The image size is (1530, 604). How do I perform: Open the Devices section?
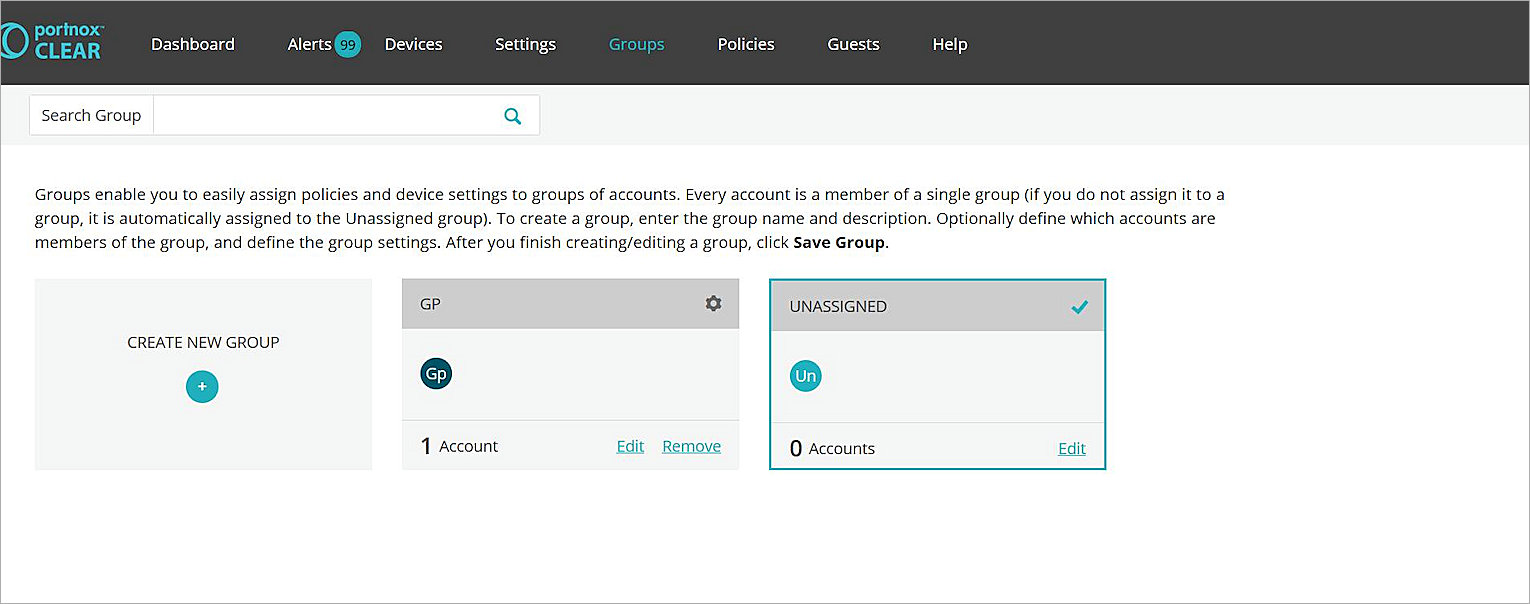tap(413, 44)
